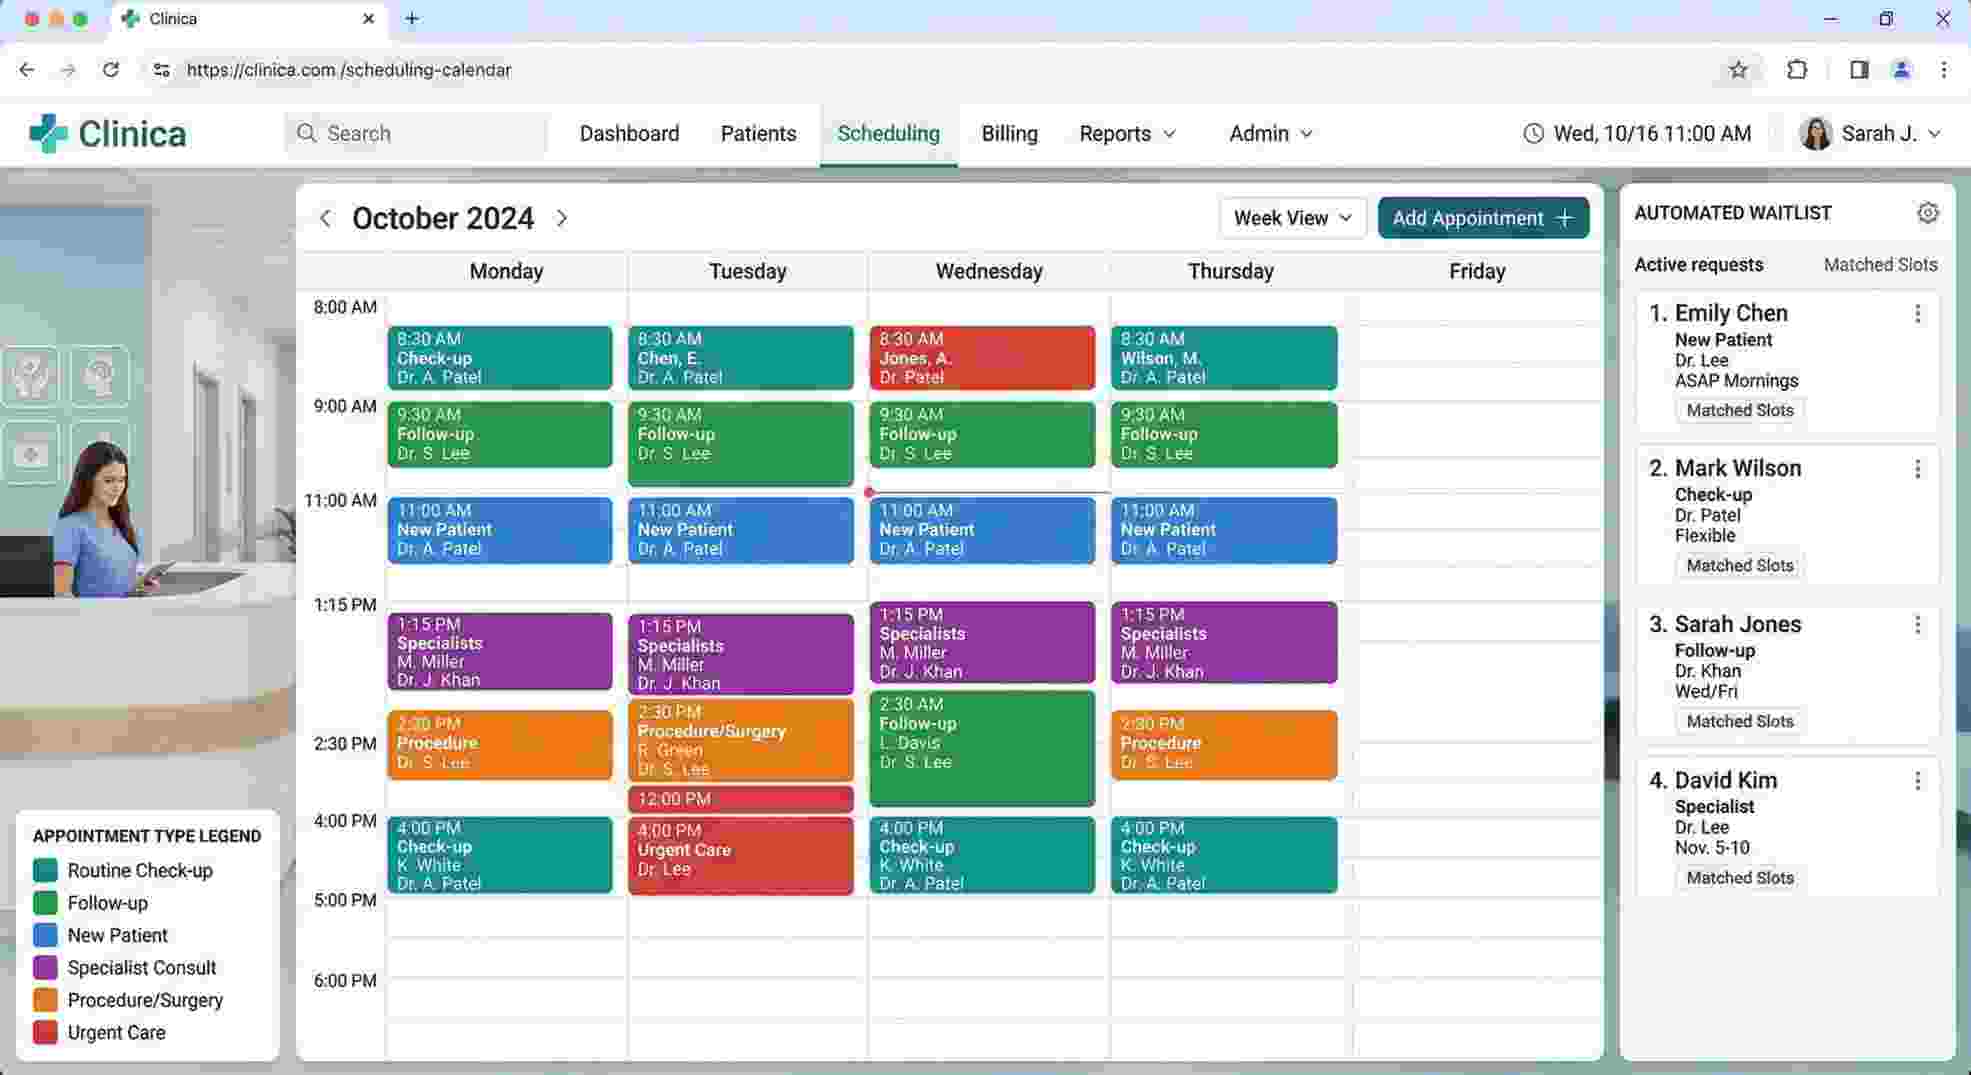Bookmark the page using the star icon
Image resolution: width=1971 pixels, height=1075 pixels.
coord(1738,70)
